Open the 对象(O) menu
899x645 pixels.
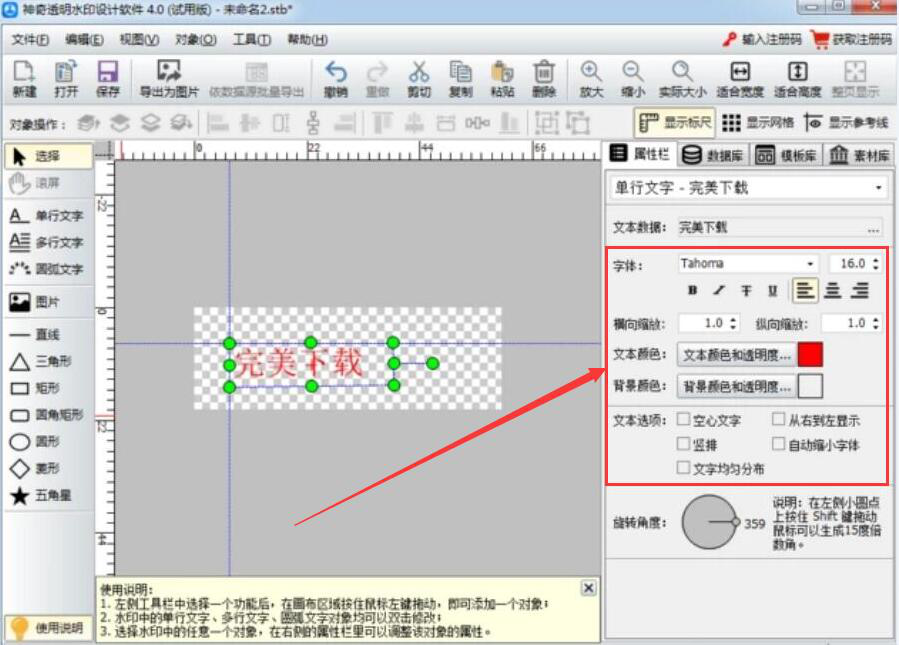click(196, 40)
